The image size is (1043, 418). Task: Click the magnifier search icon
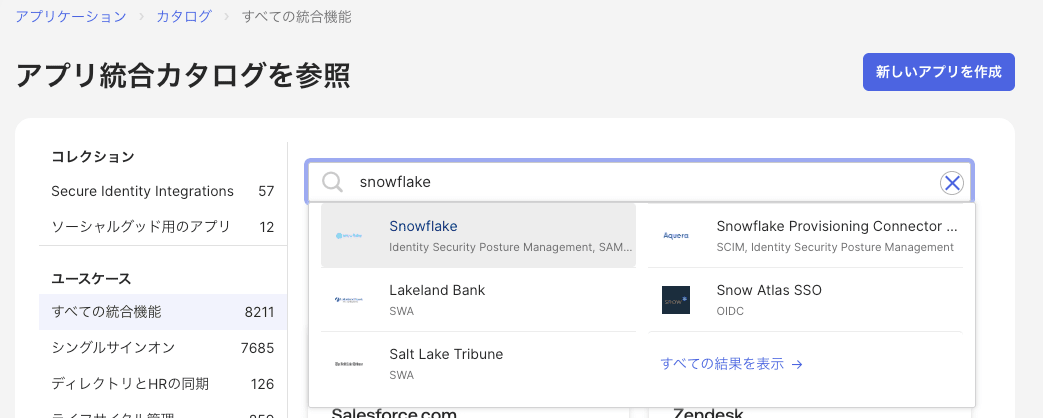click(x=332, y=183)
